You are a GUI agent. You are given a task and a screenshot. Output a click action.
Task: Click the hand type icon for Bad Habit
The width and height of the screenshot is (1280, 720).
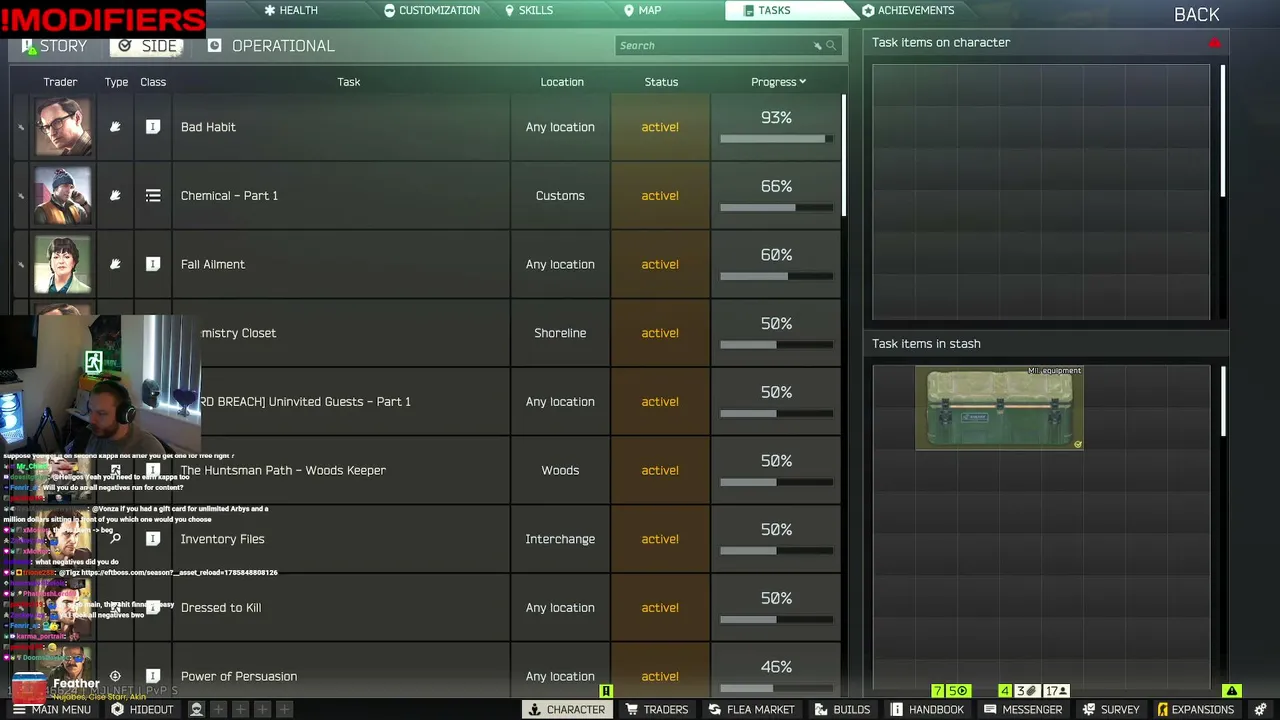(115, 127)
